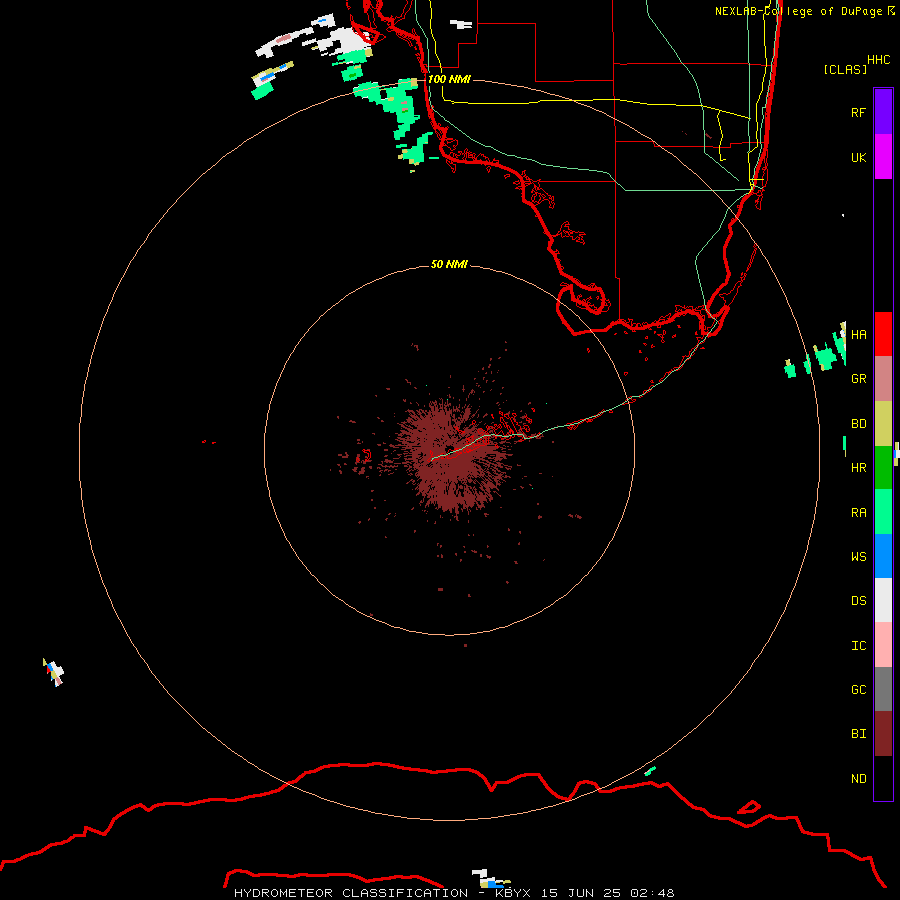Click the BI brown legend swatch

click(883, 734)
